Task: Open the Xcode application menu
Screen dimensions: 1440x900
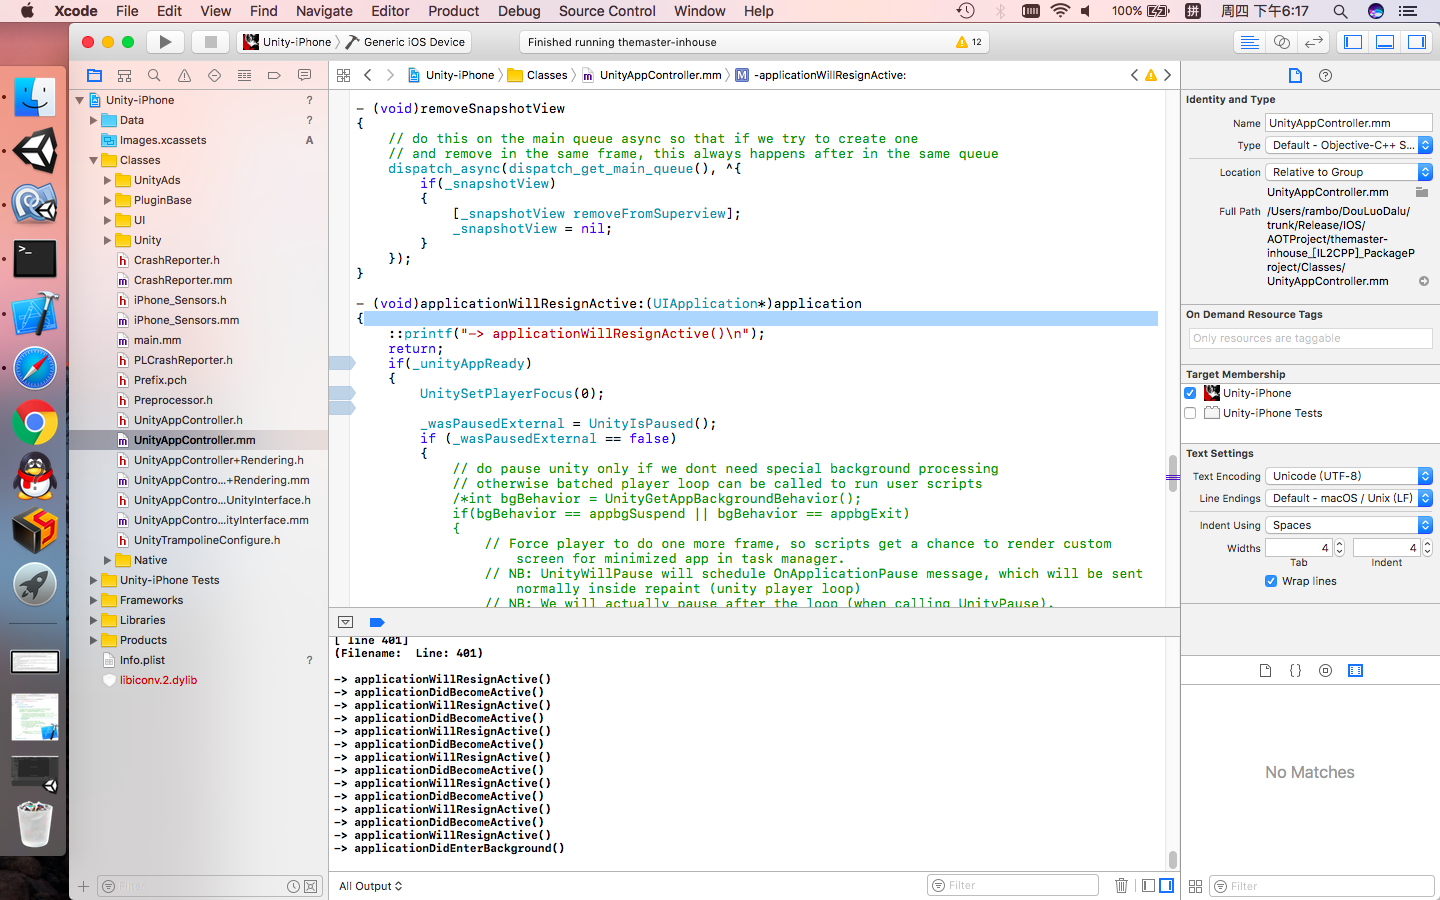Action: click(76, 11)
